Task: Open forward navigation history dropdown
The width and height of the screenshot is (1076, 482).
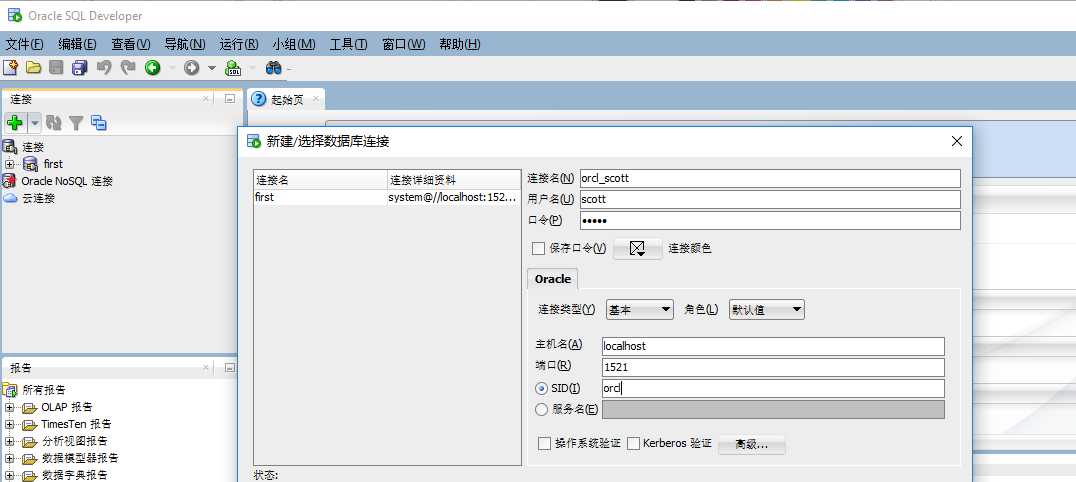Action: (x=211, y=68)
